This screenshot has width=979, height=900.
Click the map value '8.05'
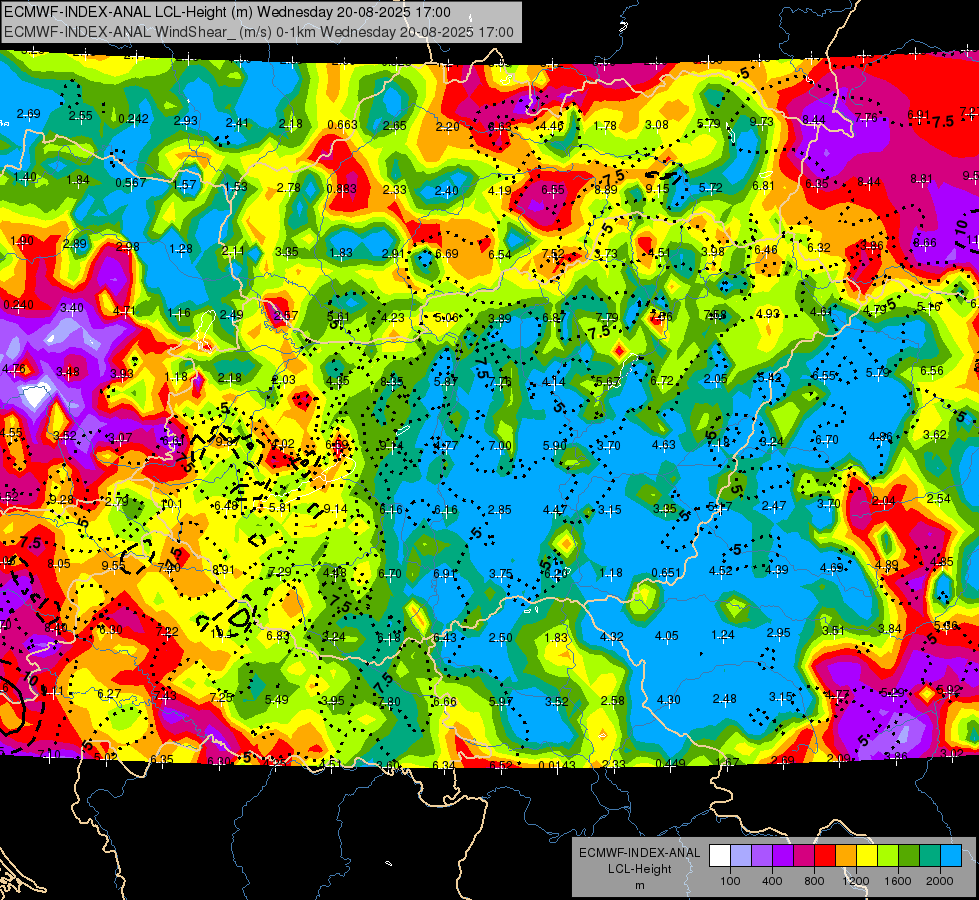click(59, 563)
